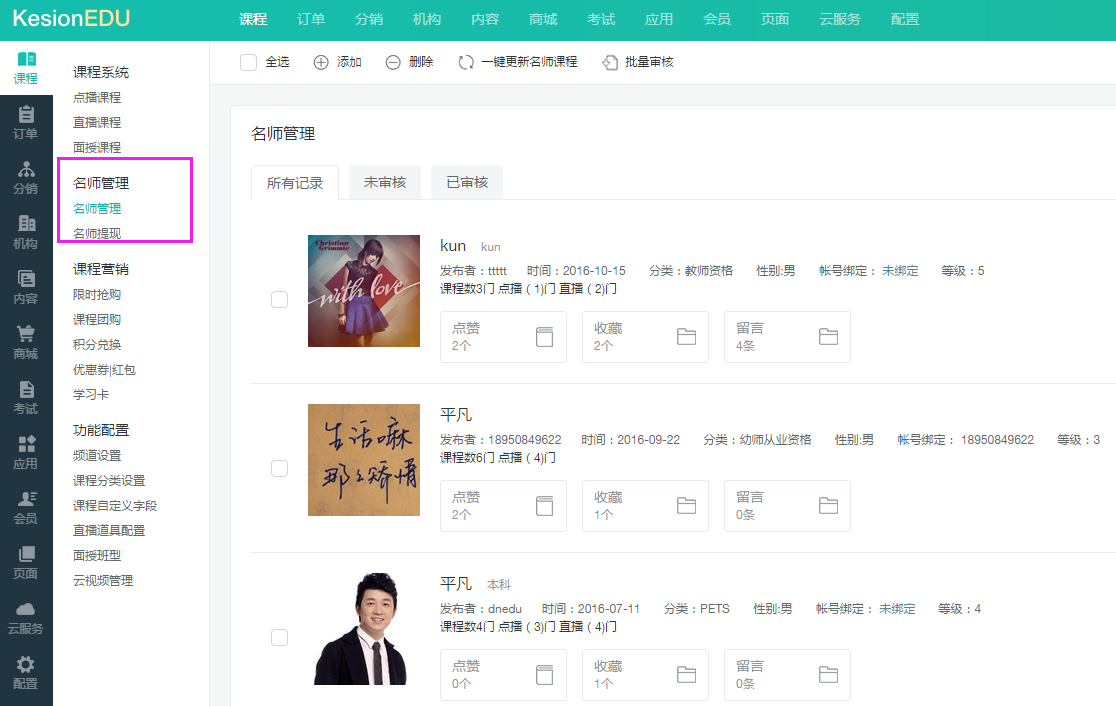Tick the checkbox beside the 本科 平凡 teacher
Viewport: 1116px width, 706px height.
pos(280,638)
